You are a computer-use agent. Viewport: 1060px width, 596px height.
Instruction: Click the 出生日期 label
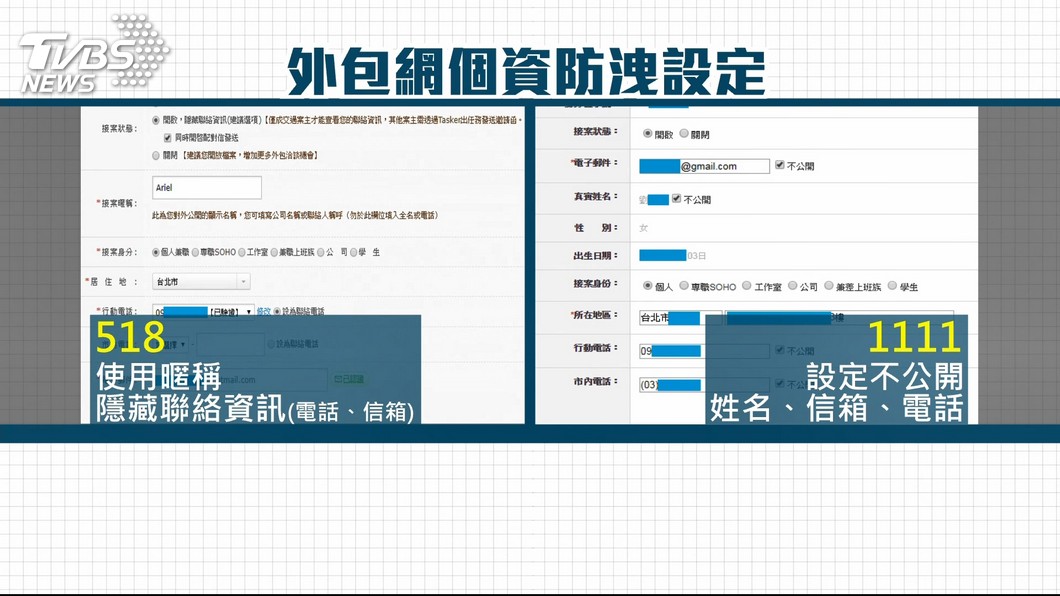pos(595,255)
